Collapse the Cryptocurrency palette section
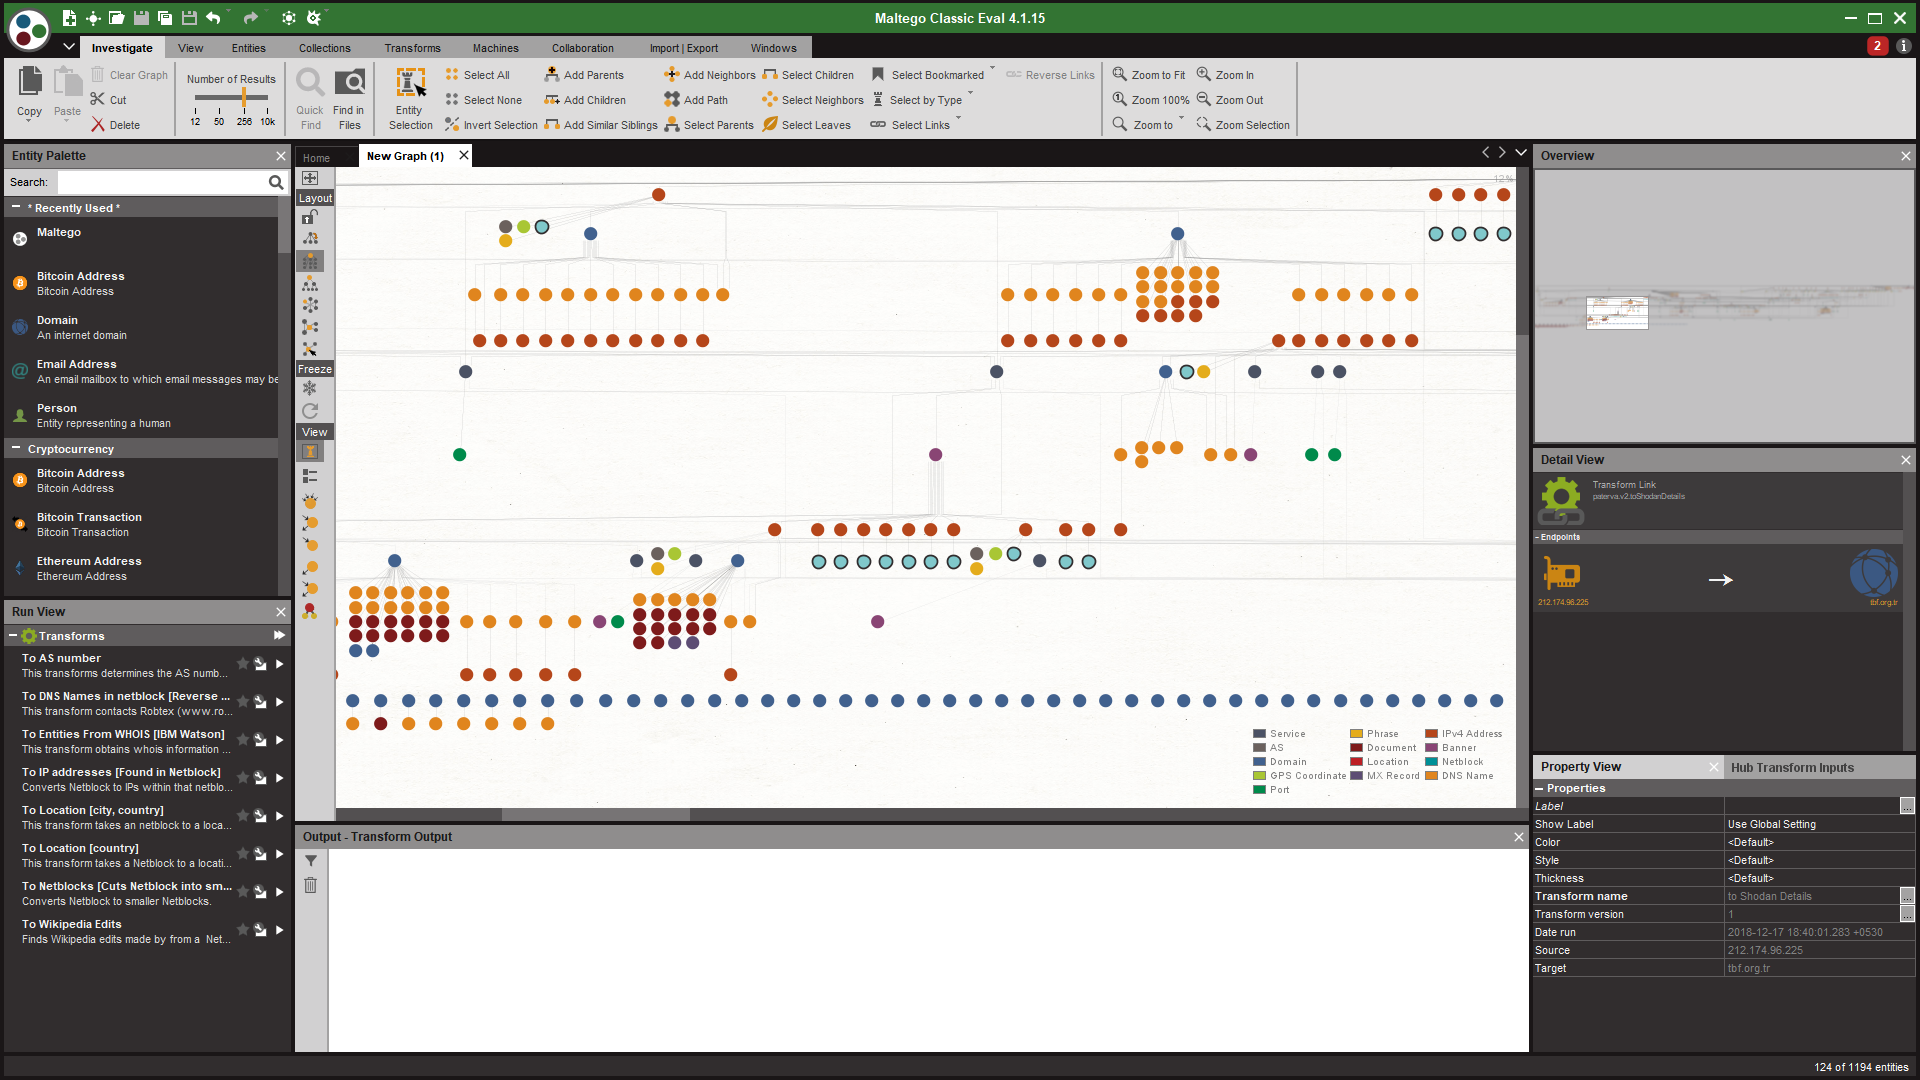This screenshot has height=1080, width=1920. [16, 448]
